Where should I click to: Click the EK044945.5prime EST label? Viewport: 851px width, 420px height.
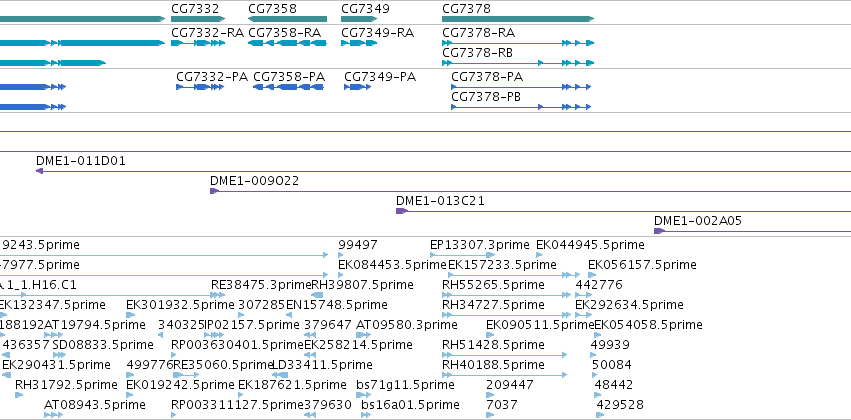[590, 245]
